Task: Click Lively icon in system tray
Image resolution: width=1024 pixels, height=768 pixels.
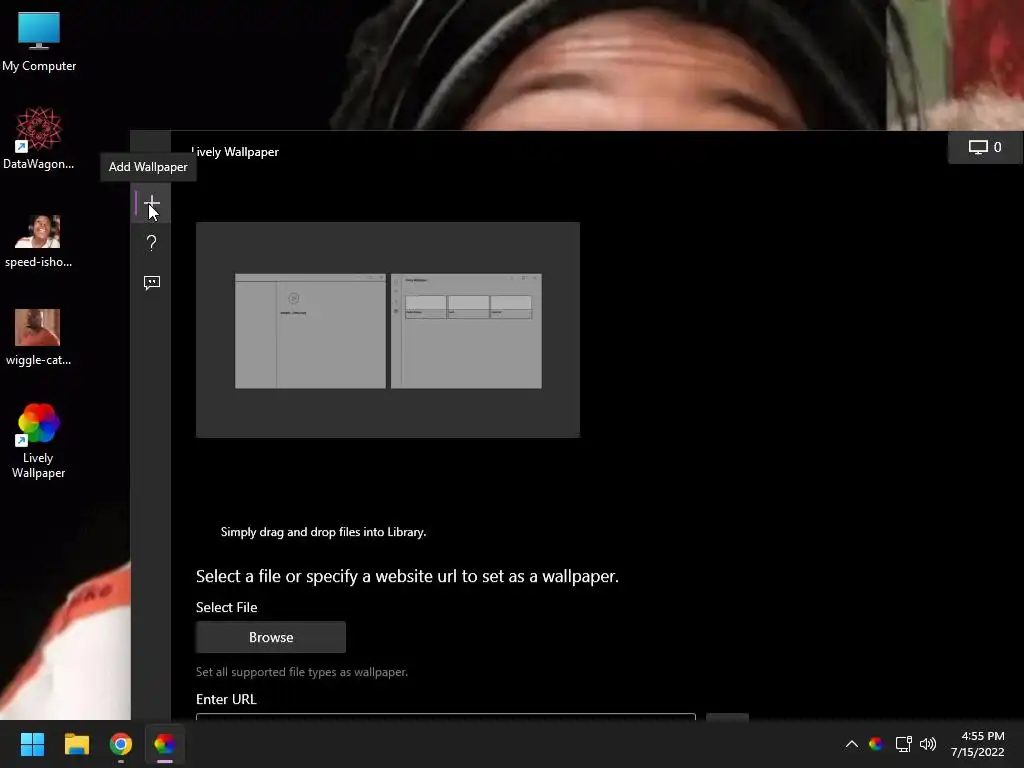Action: pos(876,744)
